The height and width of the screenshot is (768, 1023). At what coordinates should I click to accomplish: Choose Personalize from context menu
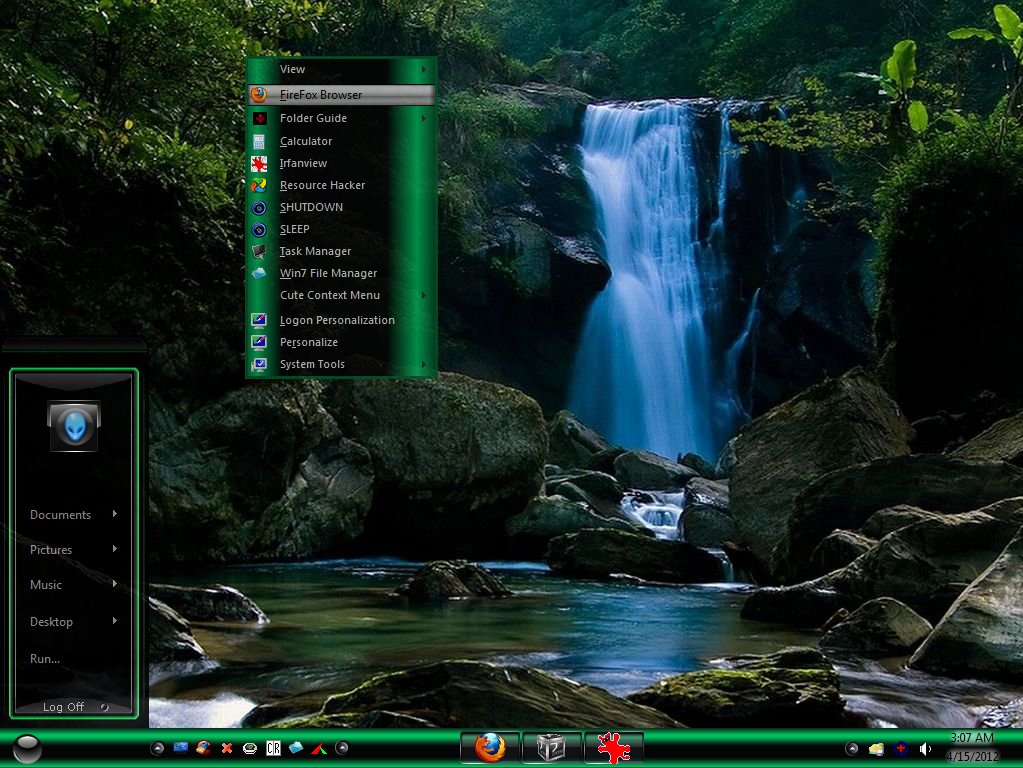click(x=341, y=342)
